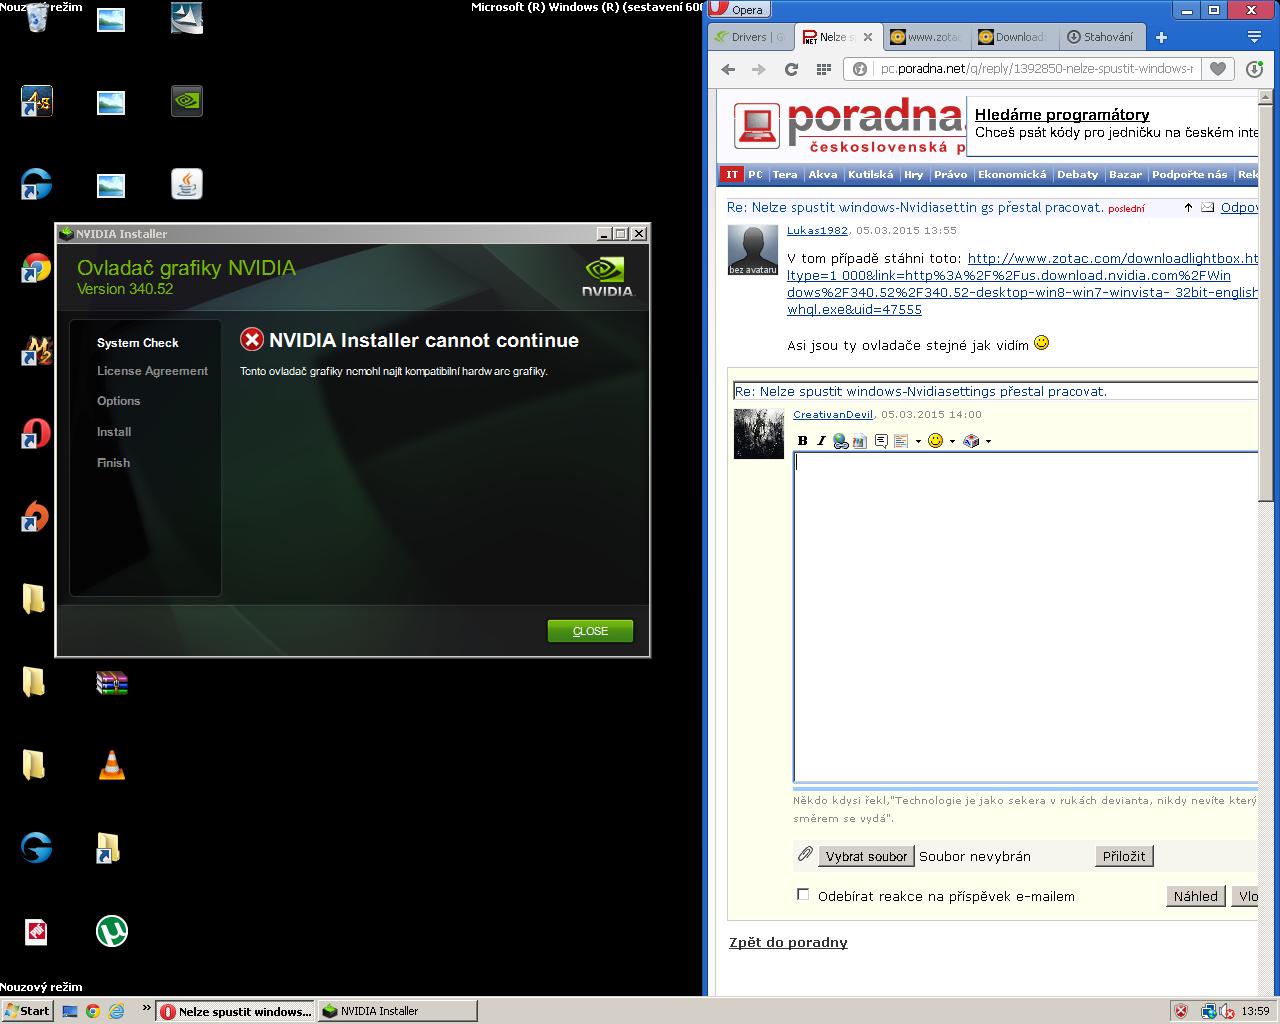Open Opera's Speed Dial grid icon

point(823,69)
